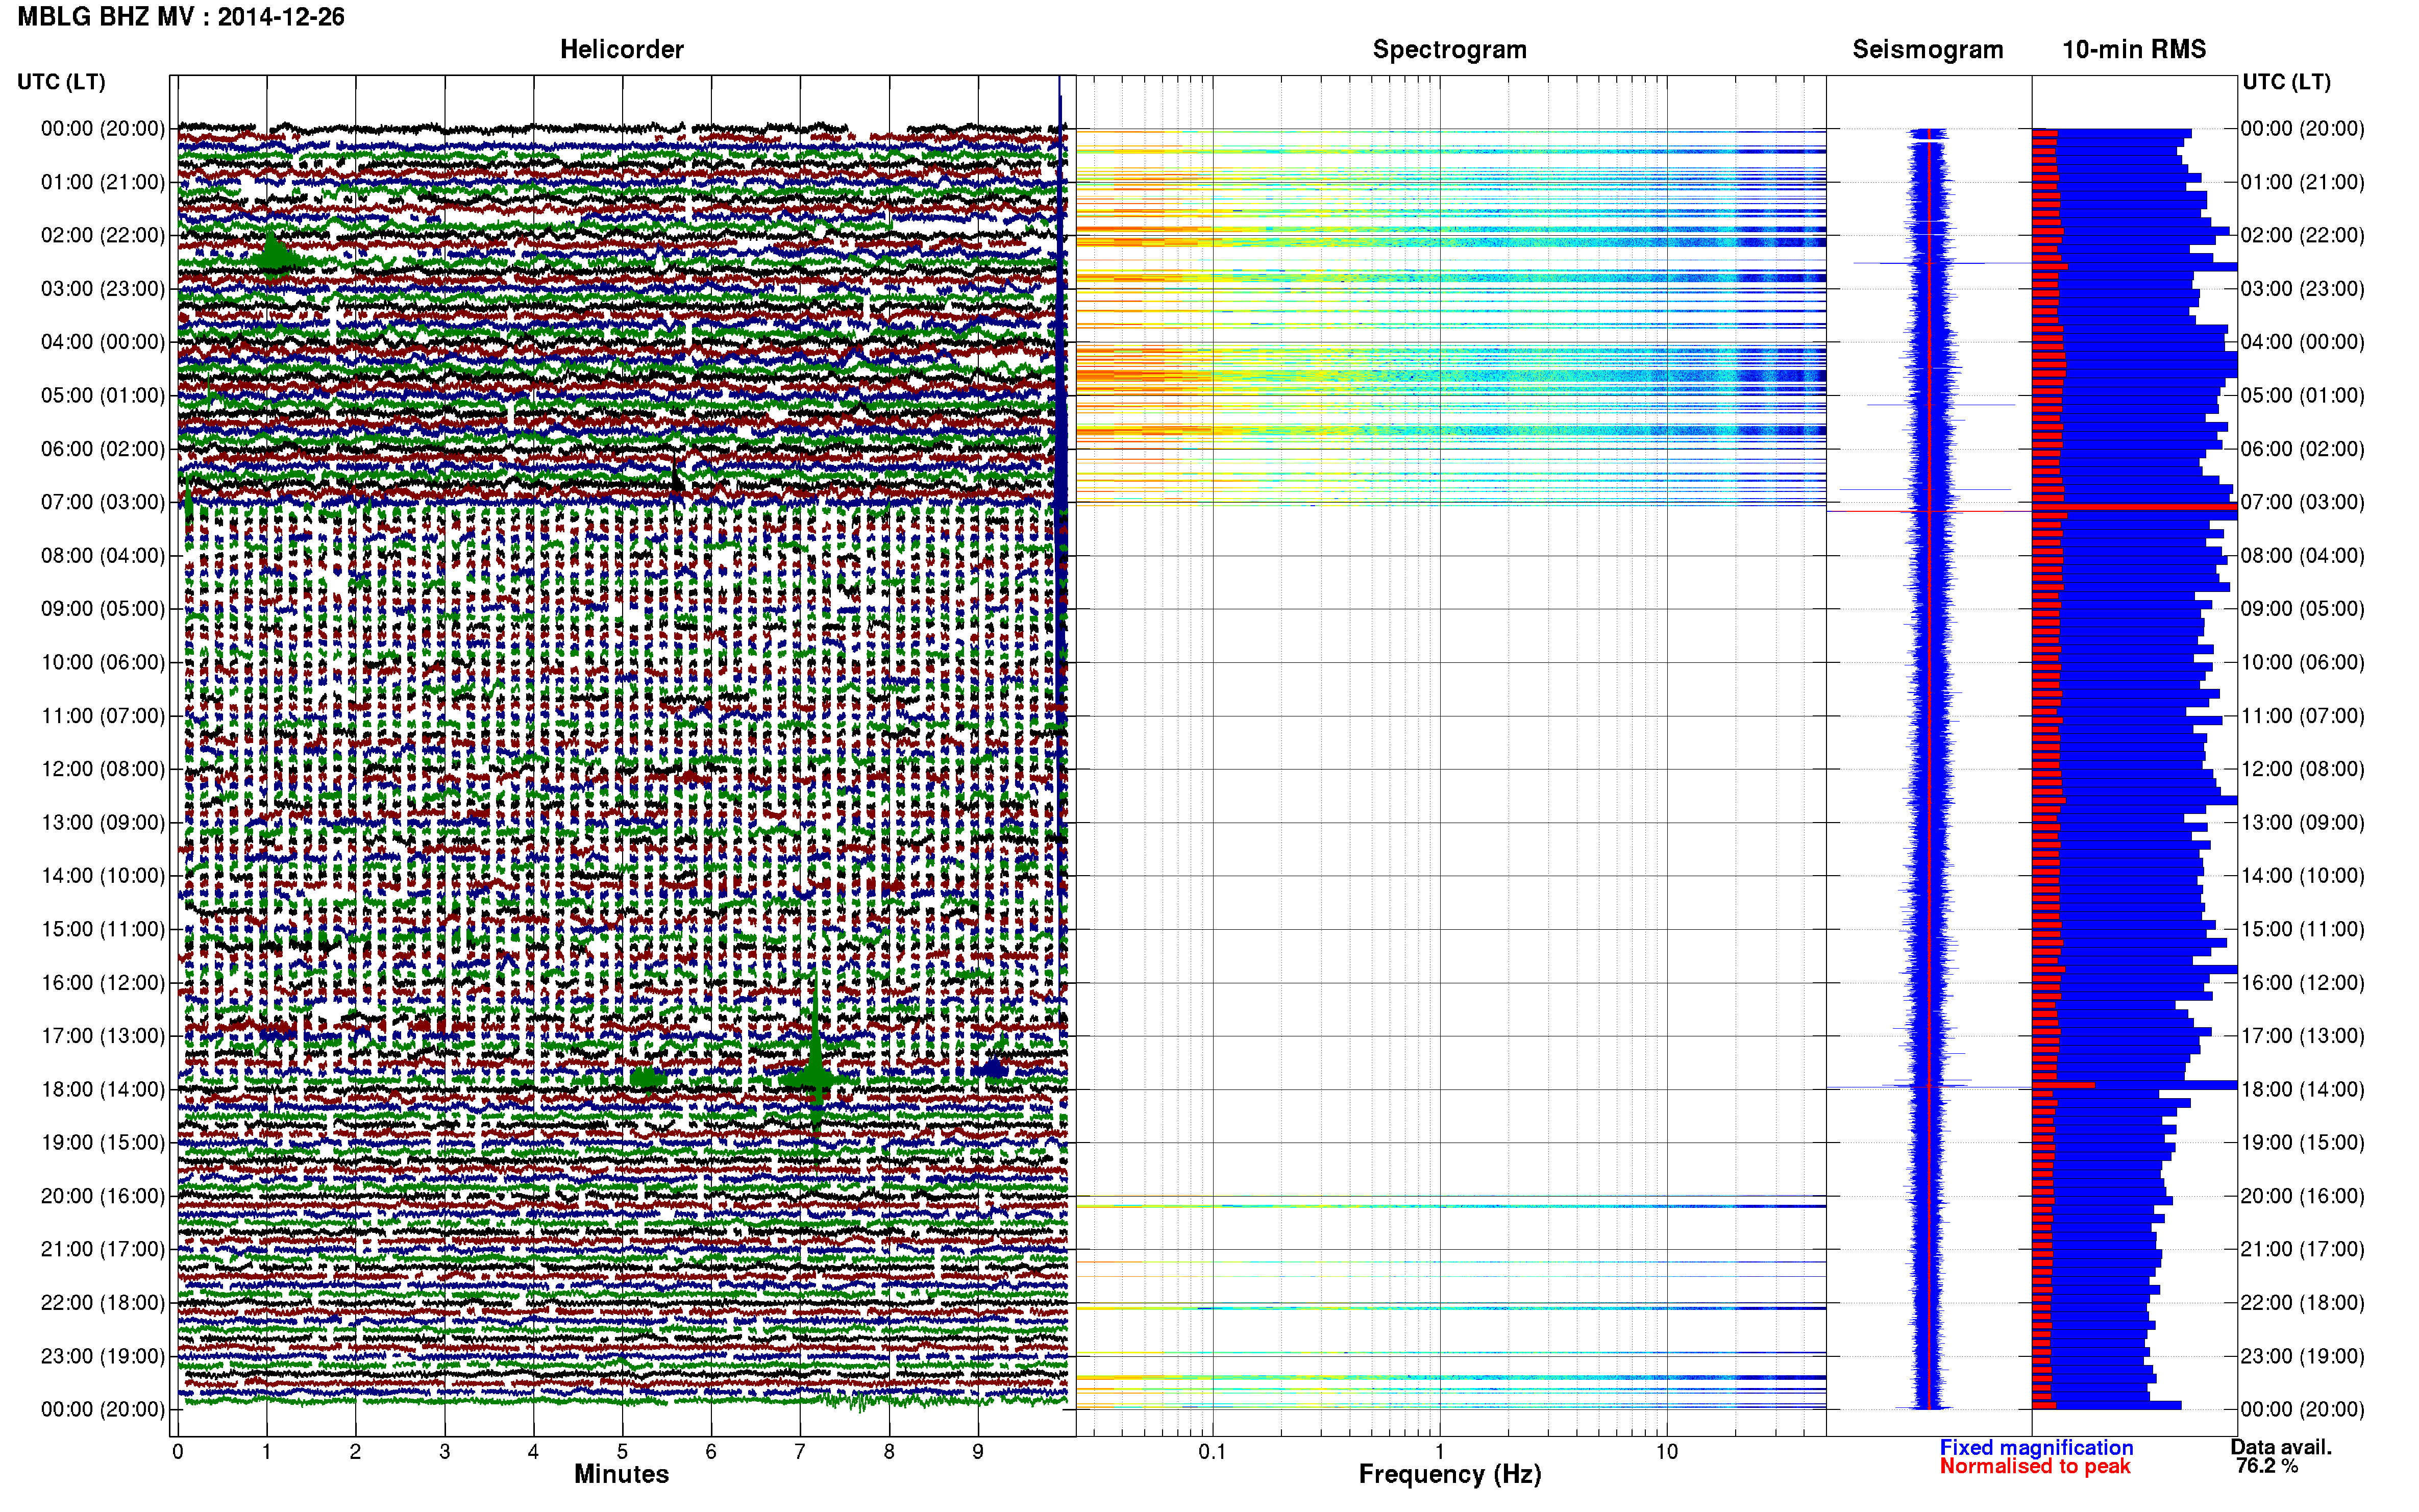2419x1512 pixels.
Task: Click RMS-side time label "08:00 (04:00)"
Action: pyautogui.click(x=2302, y=555)
